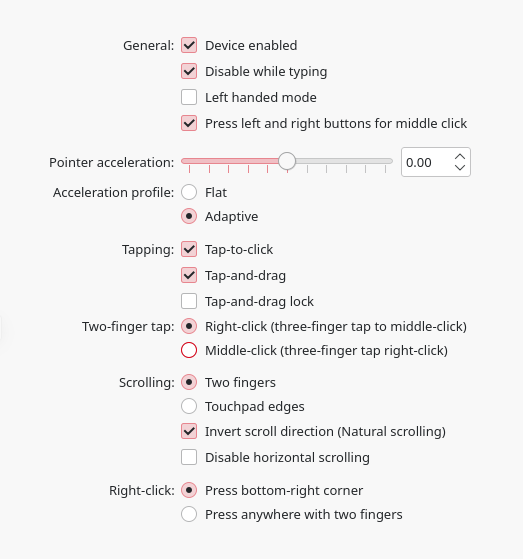Decrease pointer acceleration with down arrow
523x559 pixels.
[x=460, y=167]
